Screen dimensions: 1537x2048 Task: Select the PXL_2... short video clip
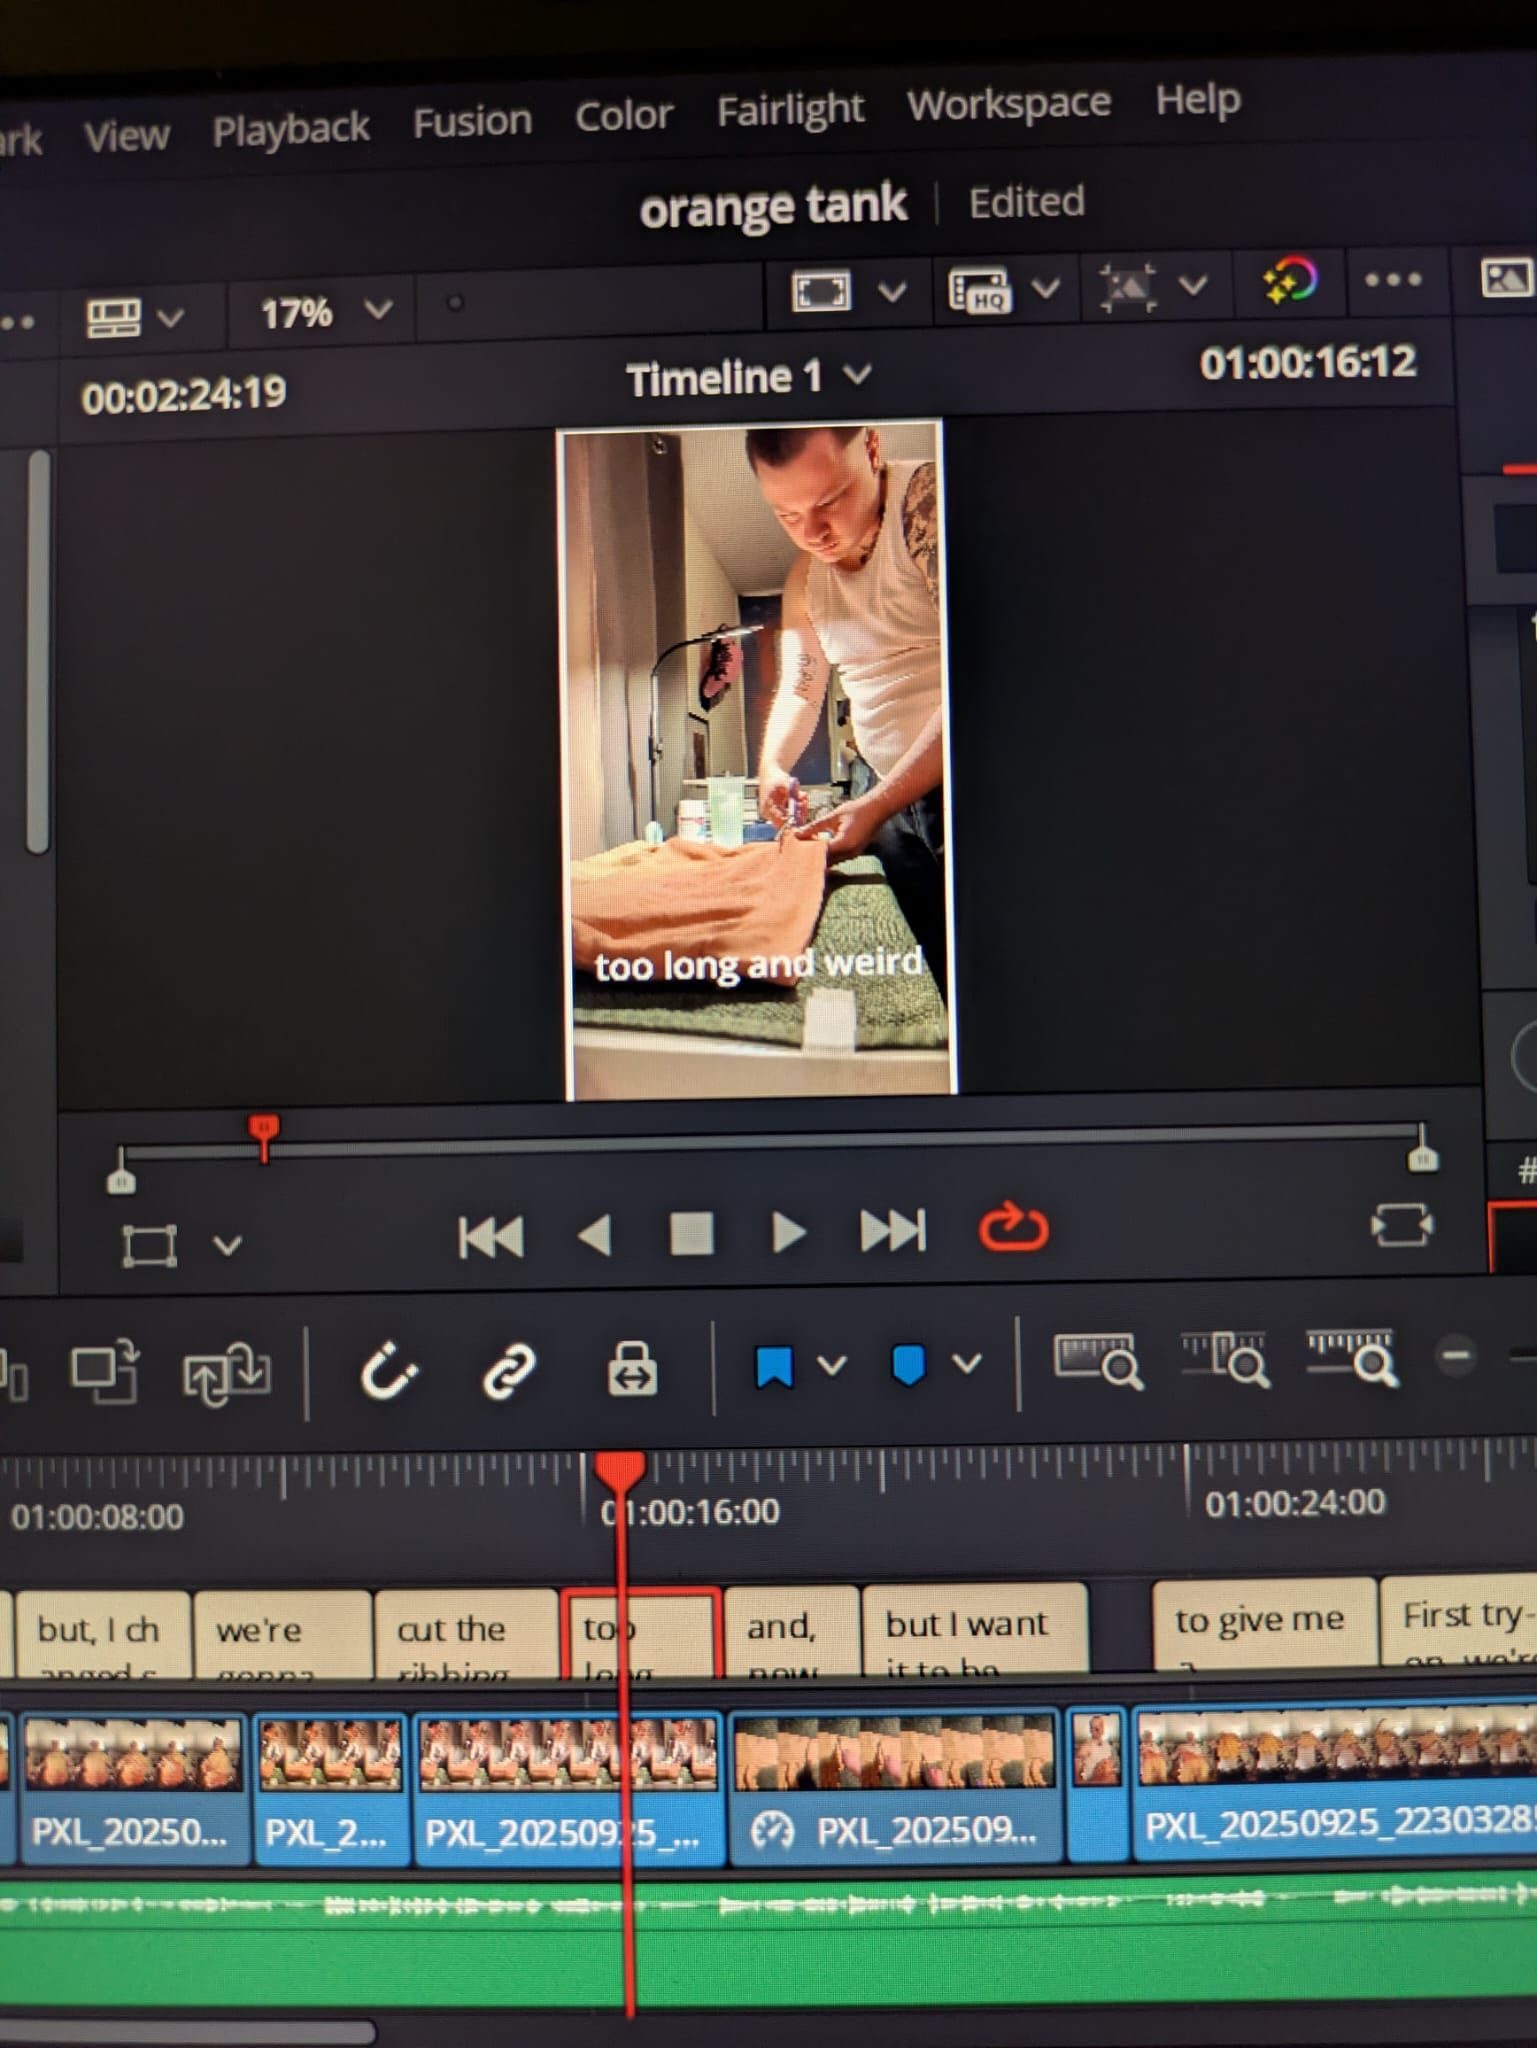click(331, 1790)
